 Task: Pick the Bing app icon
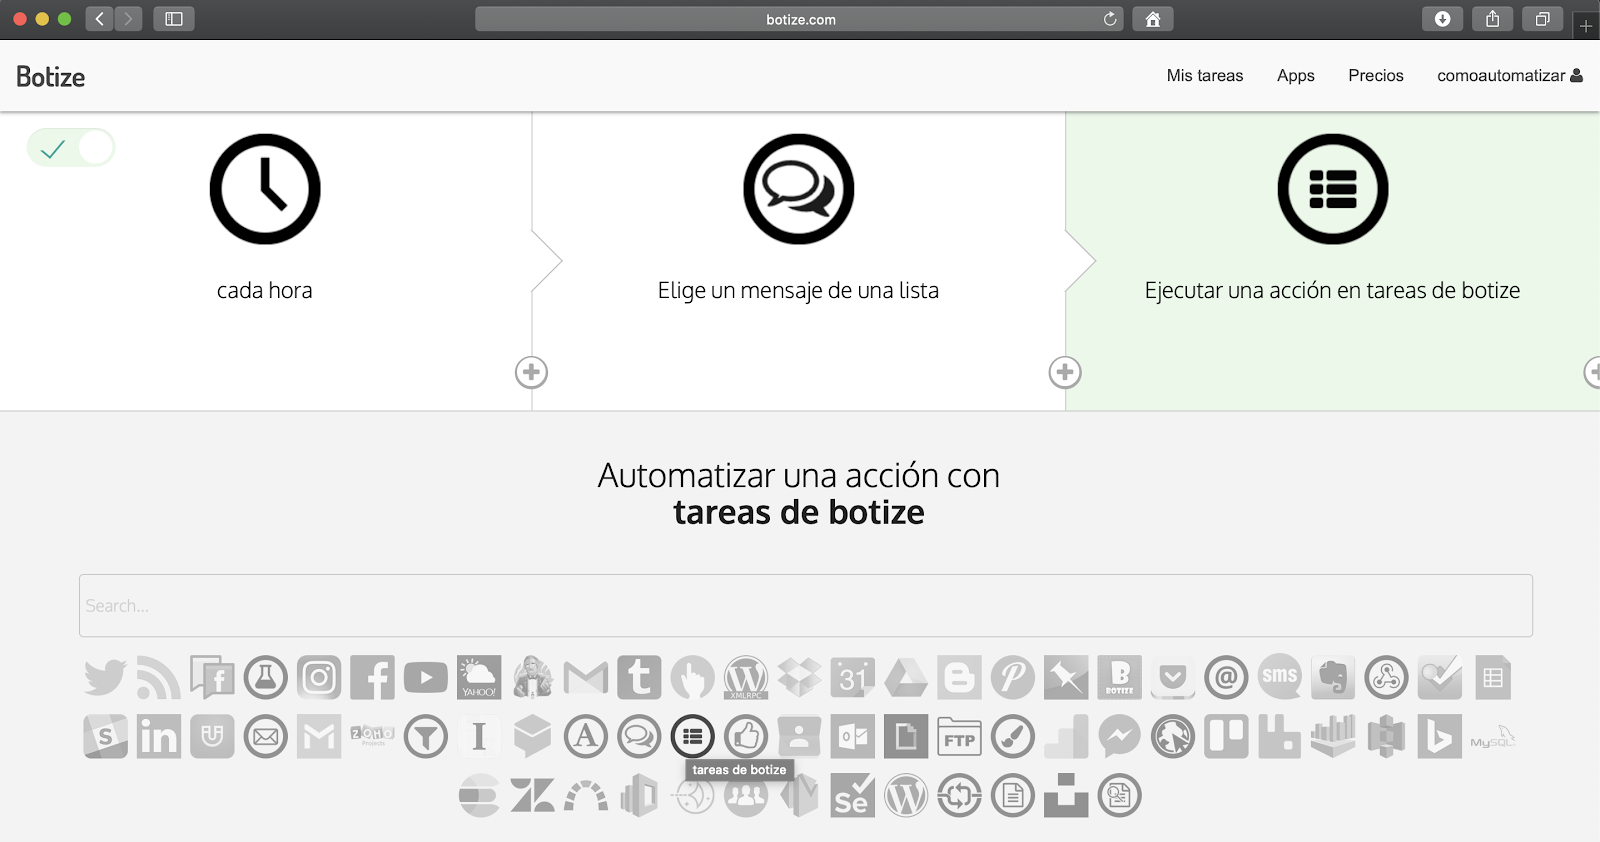pyautogui.click(x=1440, y=737)
